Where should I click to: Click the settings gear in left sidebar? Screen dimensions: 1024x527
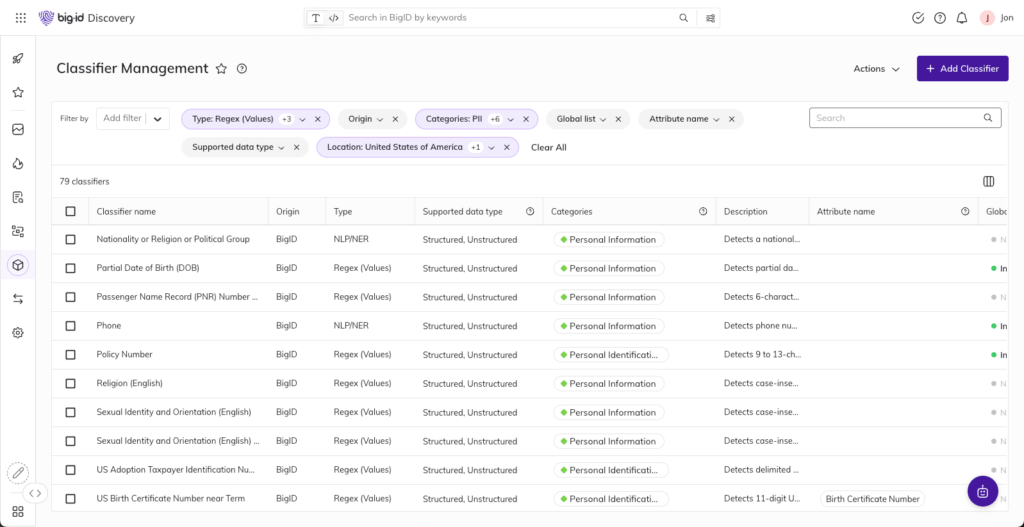point(18,333)
